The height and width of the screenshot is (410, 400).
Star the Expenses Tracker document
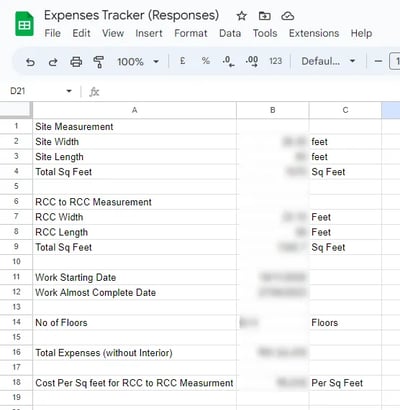[x=241, y=16]
